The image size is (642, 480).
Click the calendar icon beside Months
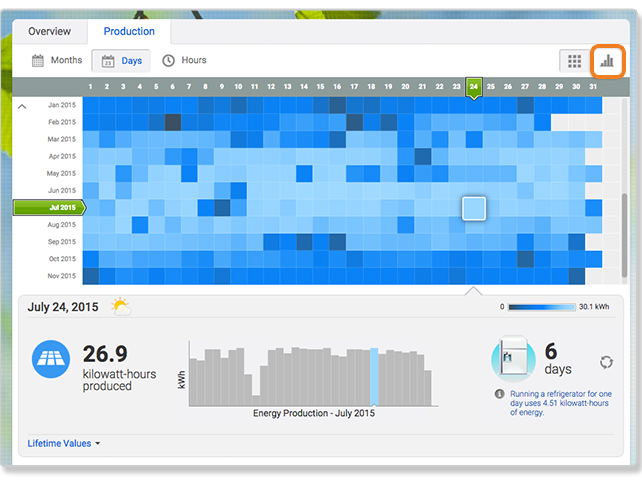point(38,61)
